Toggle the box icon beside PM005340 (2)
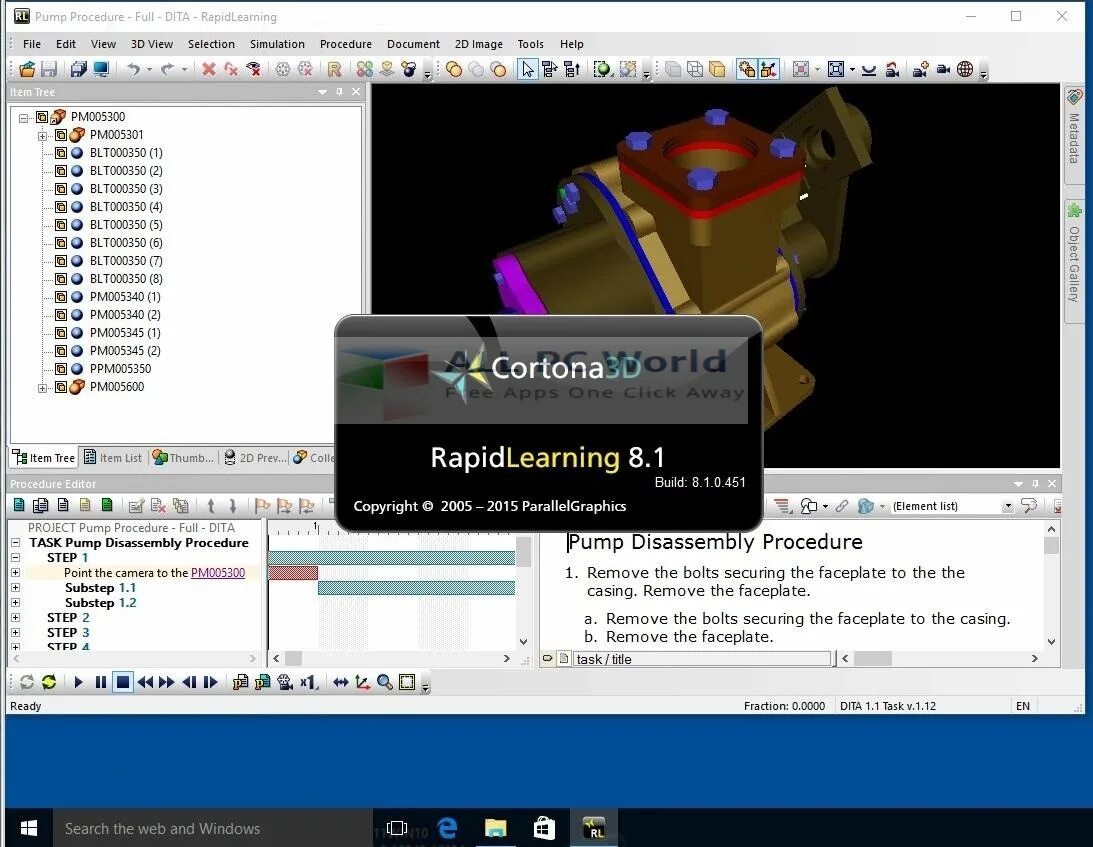The image size is (1093, 847). [61, 314]
